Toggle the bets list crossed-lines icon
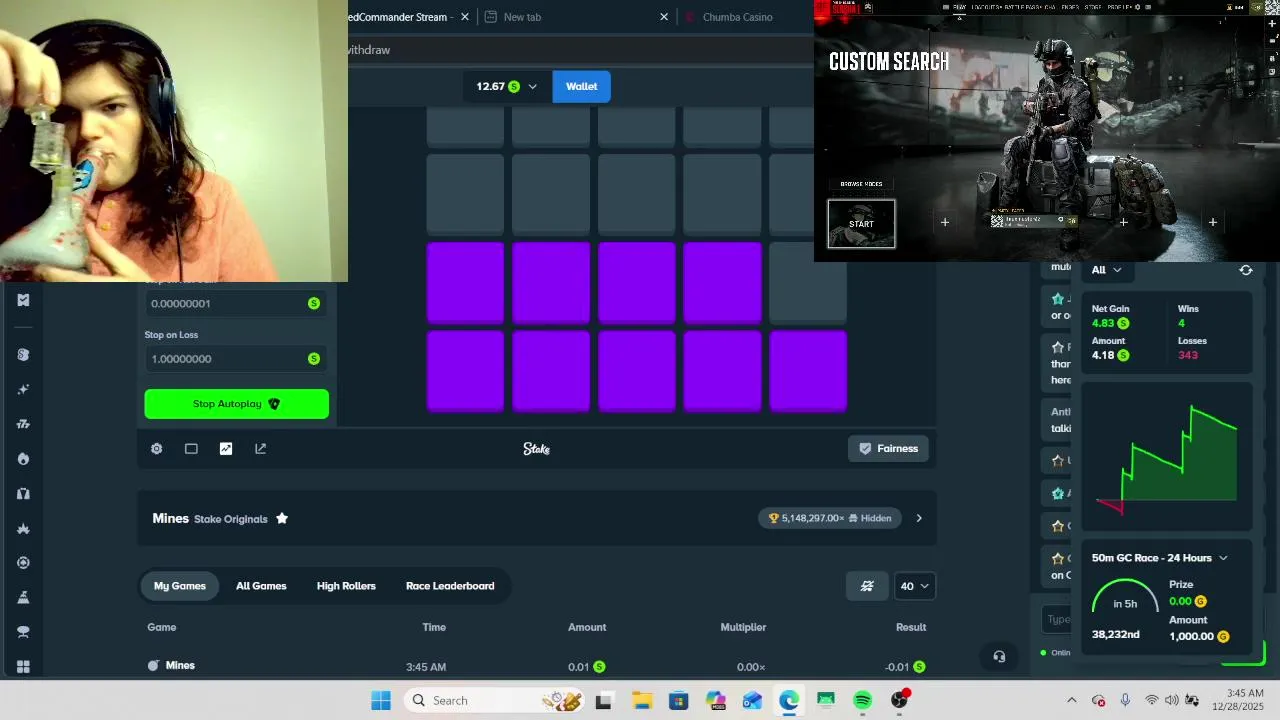This screenshot has width=1280, height=720. (x=867, y=586)
